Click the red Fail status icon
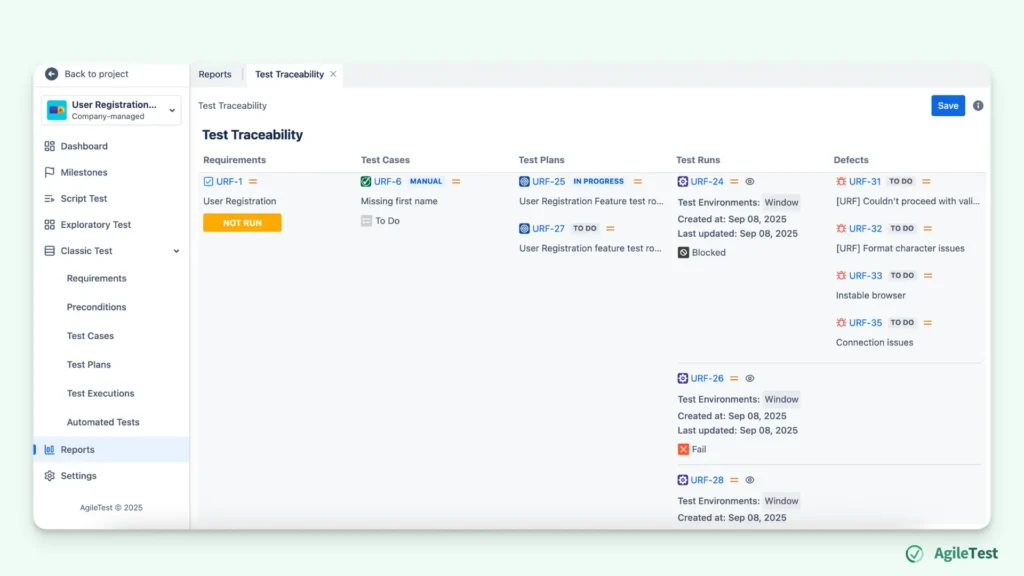The height and width of the screenshot is (576, 1024). 683,449
